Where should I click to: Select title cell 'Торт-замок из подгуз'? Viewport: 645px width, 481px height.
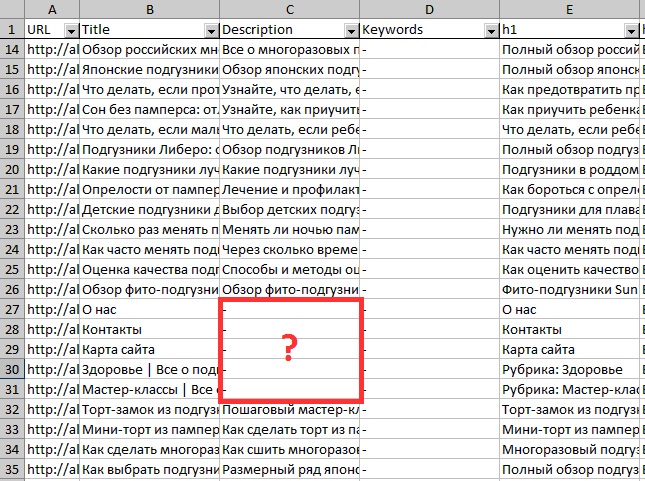click(150, 409)
